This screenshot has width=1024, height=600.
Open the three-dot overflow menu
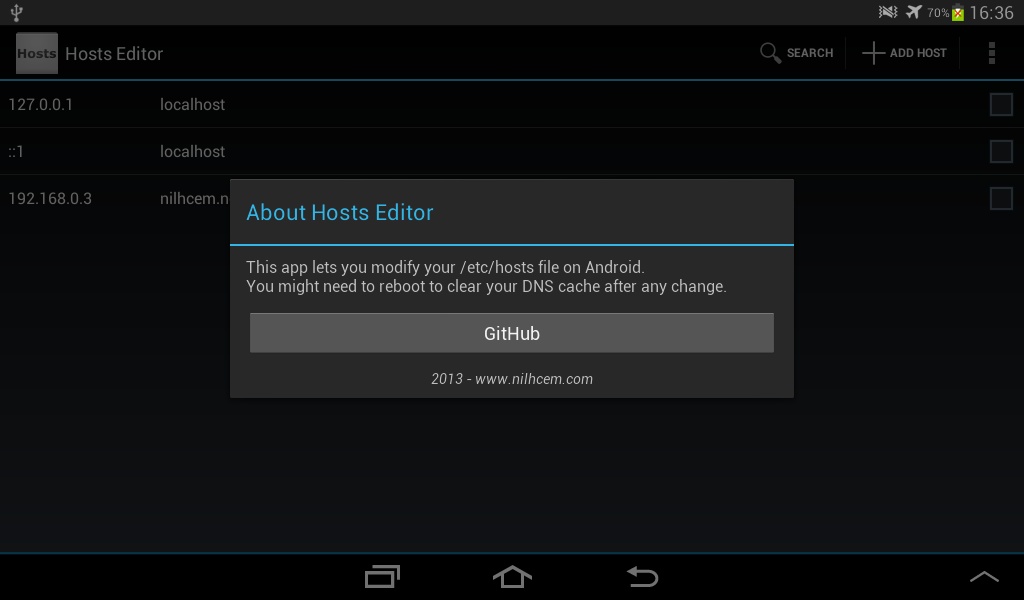tap(991, 53)
